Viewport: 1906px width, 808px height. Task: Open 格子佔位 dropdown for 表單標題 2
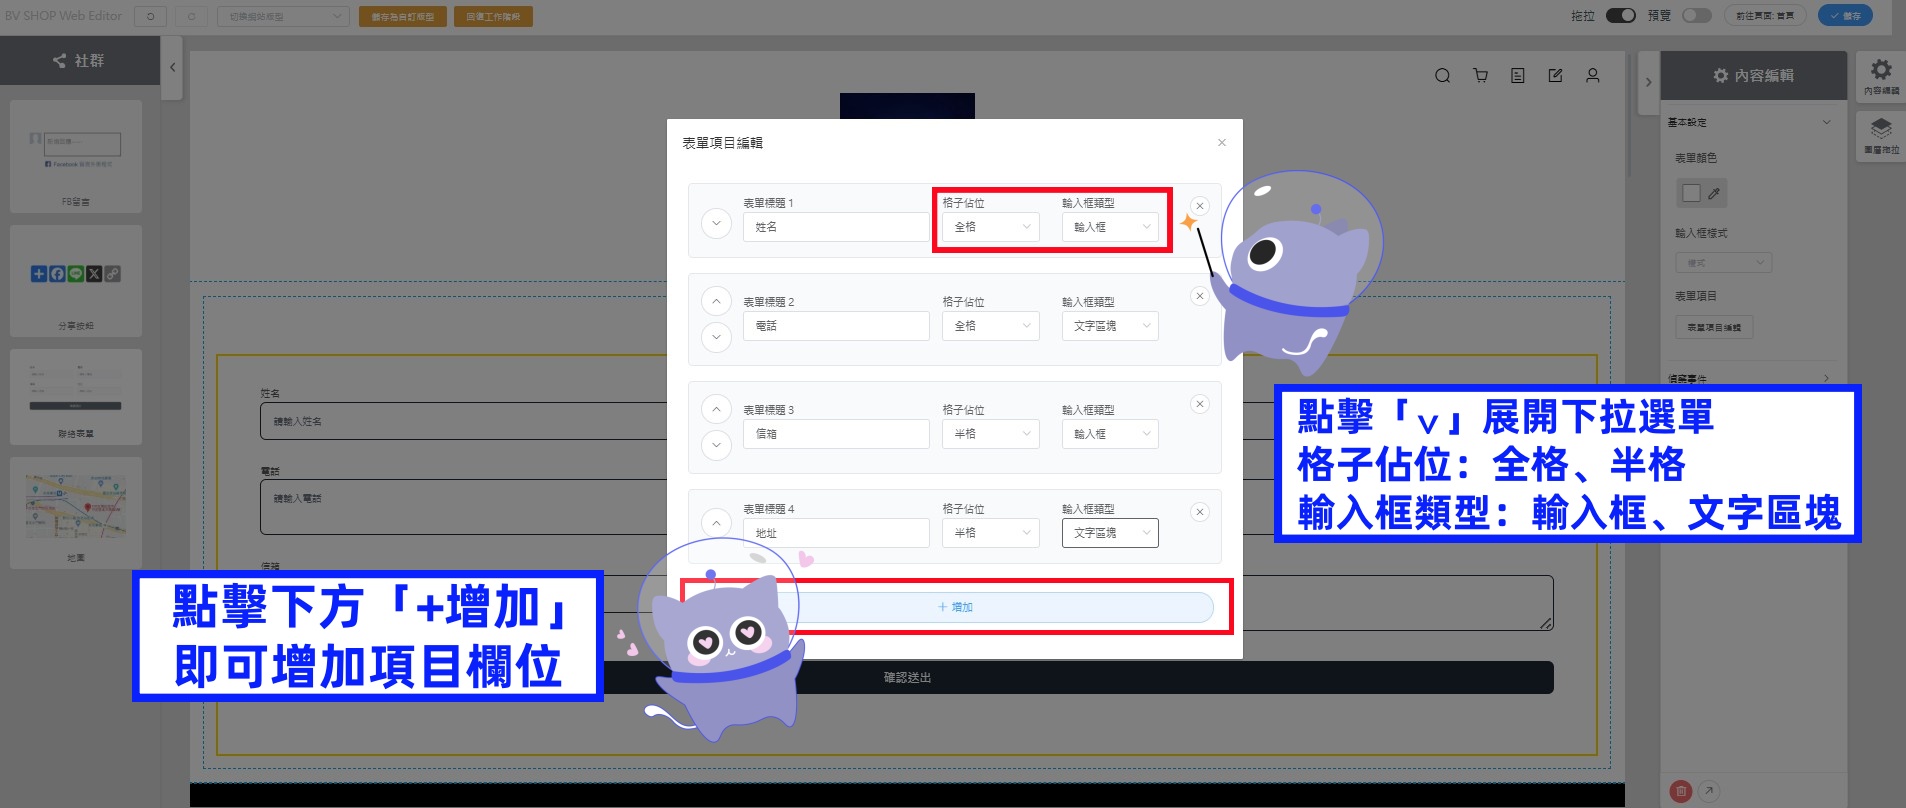click(x=991, y=326)
